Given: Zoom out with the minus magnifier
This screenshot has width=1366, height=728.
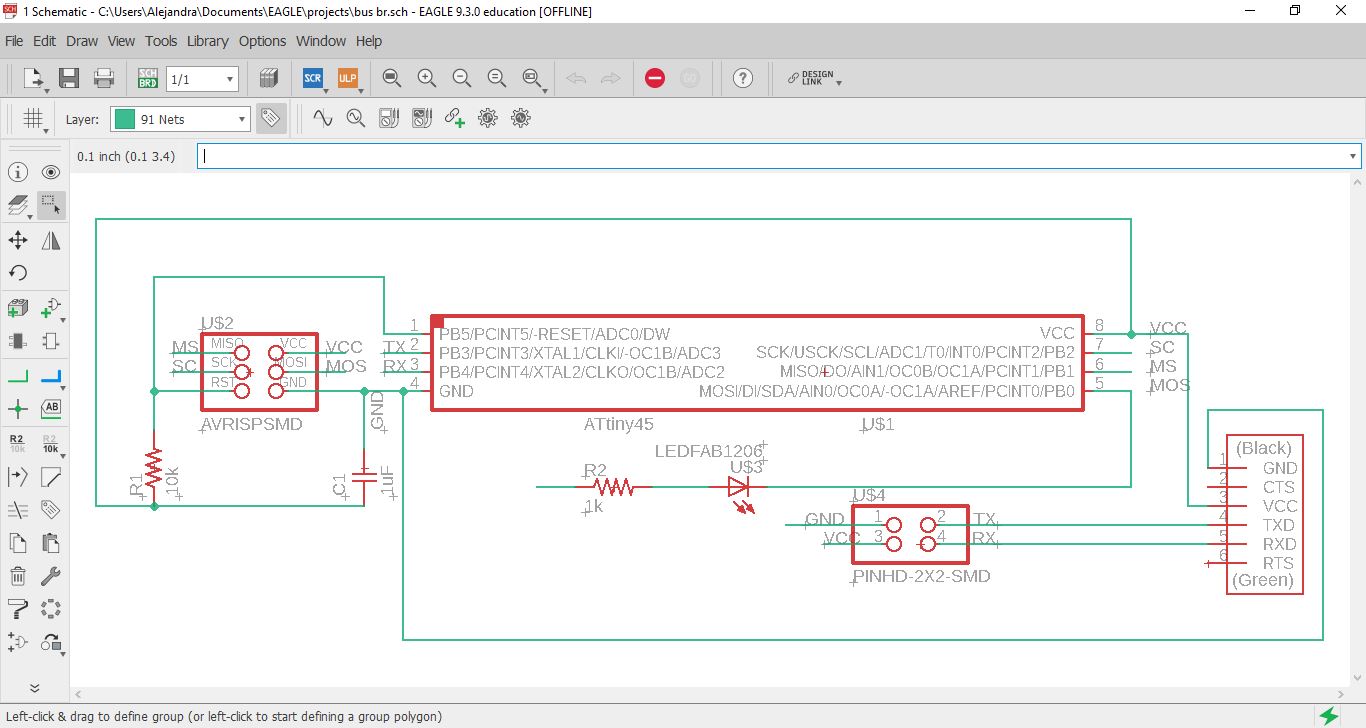Looking at the screenshot, I should [x=461, y=78].
